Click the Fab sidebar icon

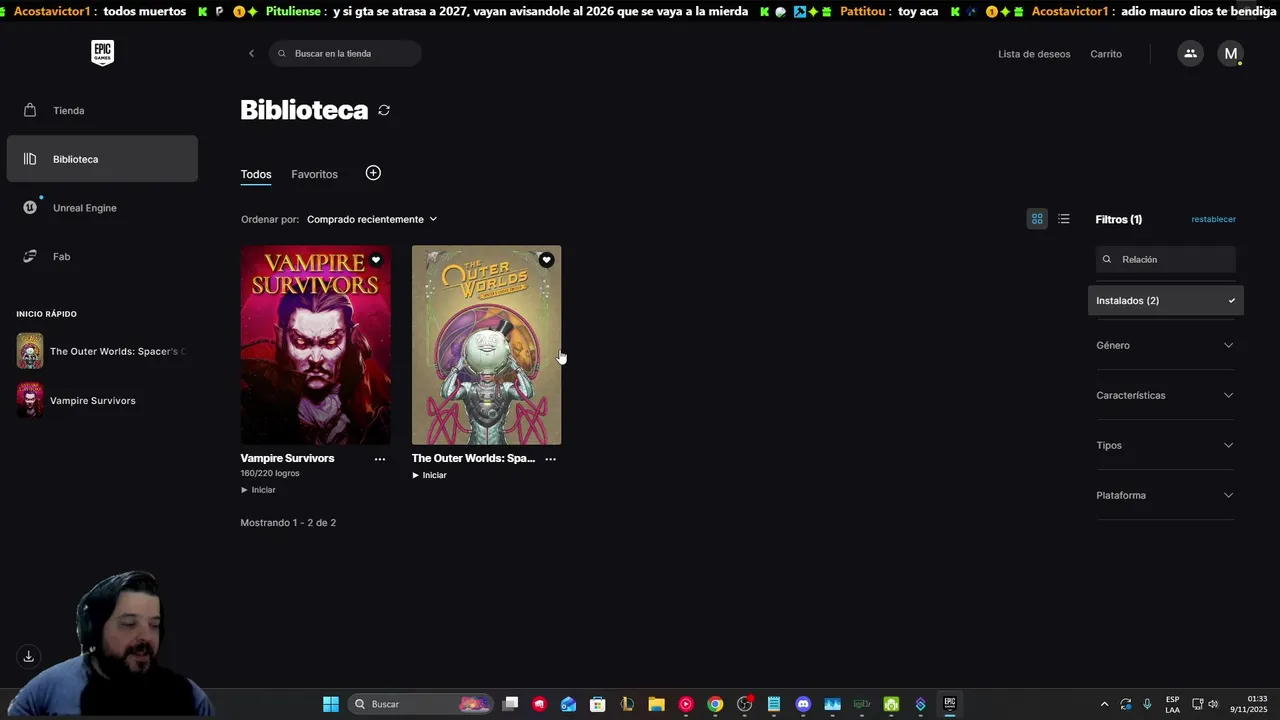click(30, 257)
